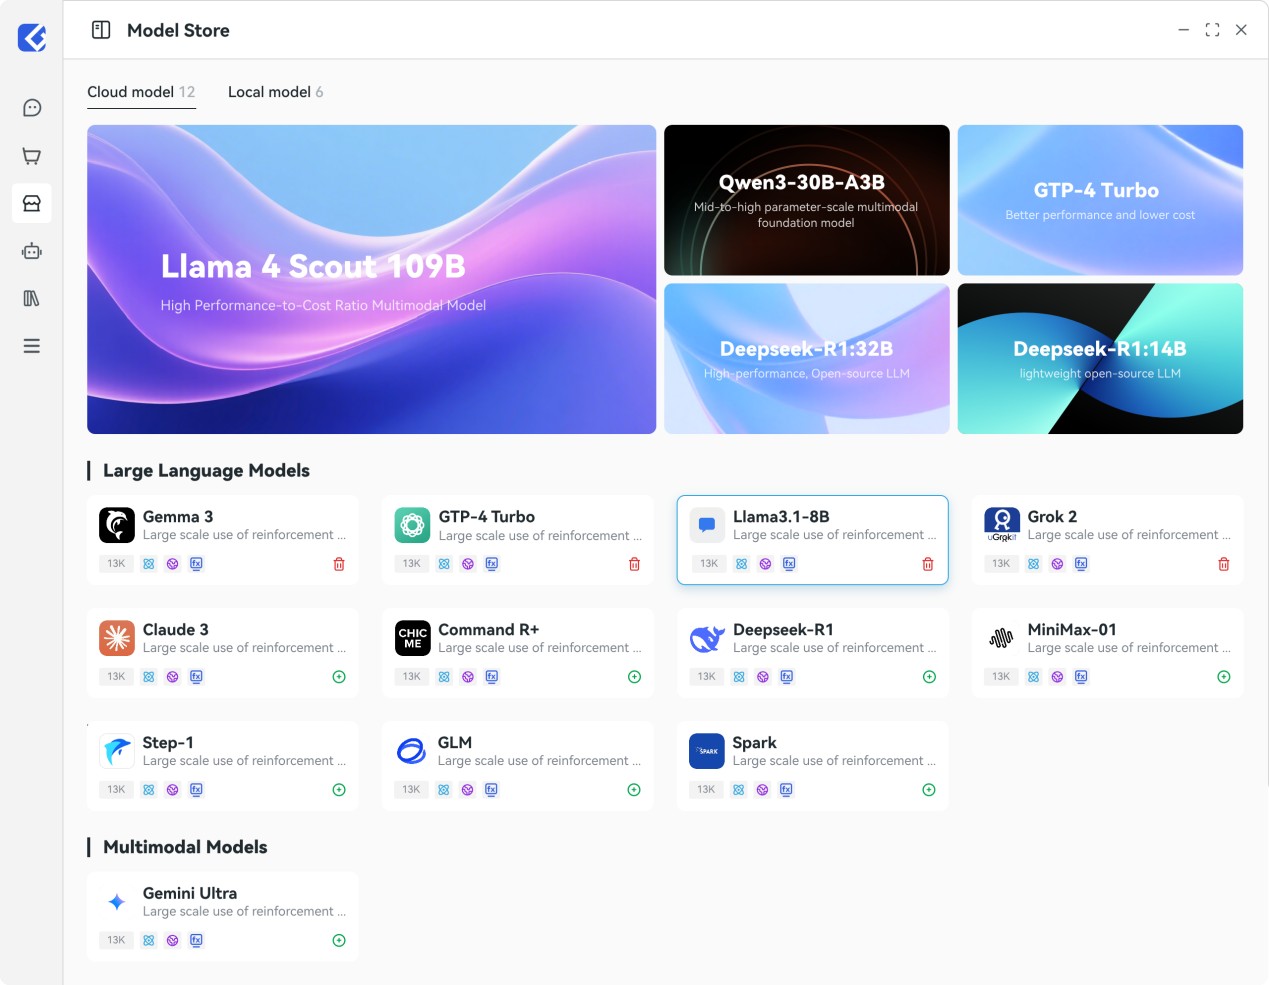1269x985 pixels.
Task: Delete the Gemma 3 model using trash icon
Action: tap(339, 564)
